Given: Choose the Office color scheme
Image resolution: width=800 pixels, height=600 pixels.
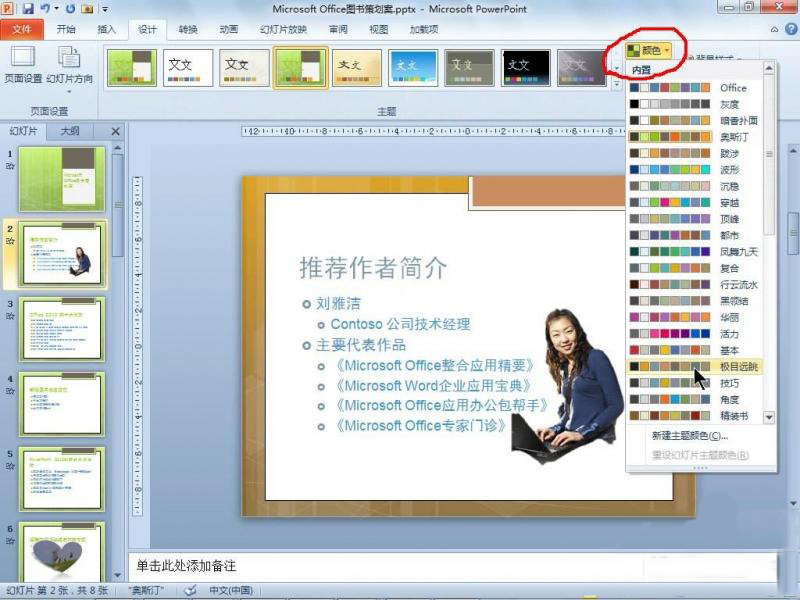Looking at the screenshot, I should [694, 88].
